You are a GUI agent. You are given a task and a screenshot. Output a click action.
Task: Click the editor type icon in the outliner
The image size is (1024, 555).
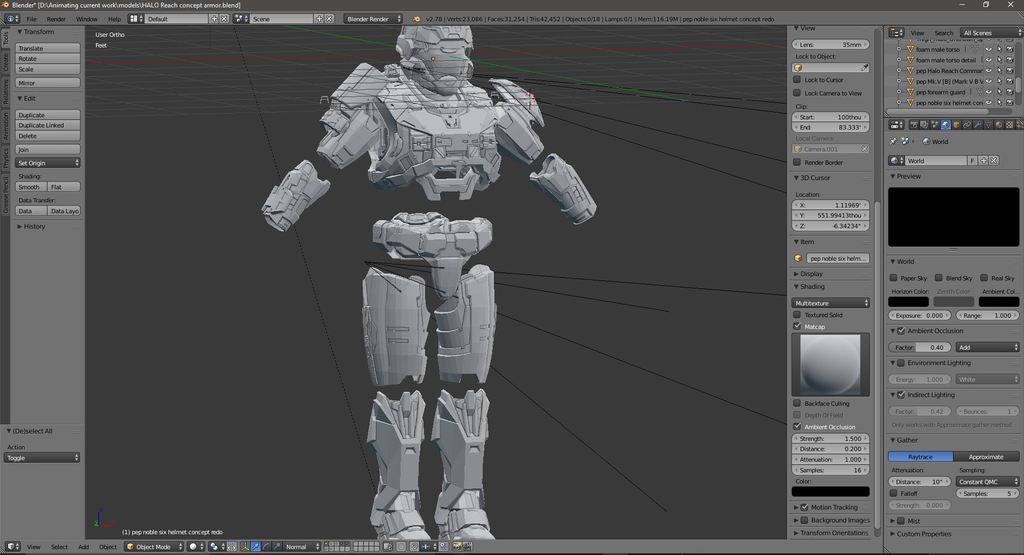(895, 33)
